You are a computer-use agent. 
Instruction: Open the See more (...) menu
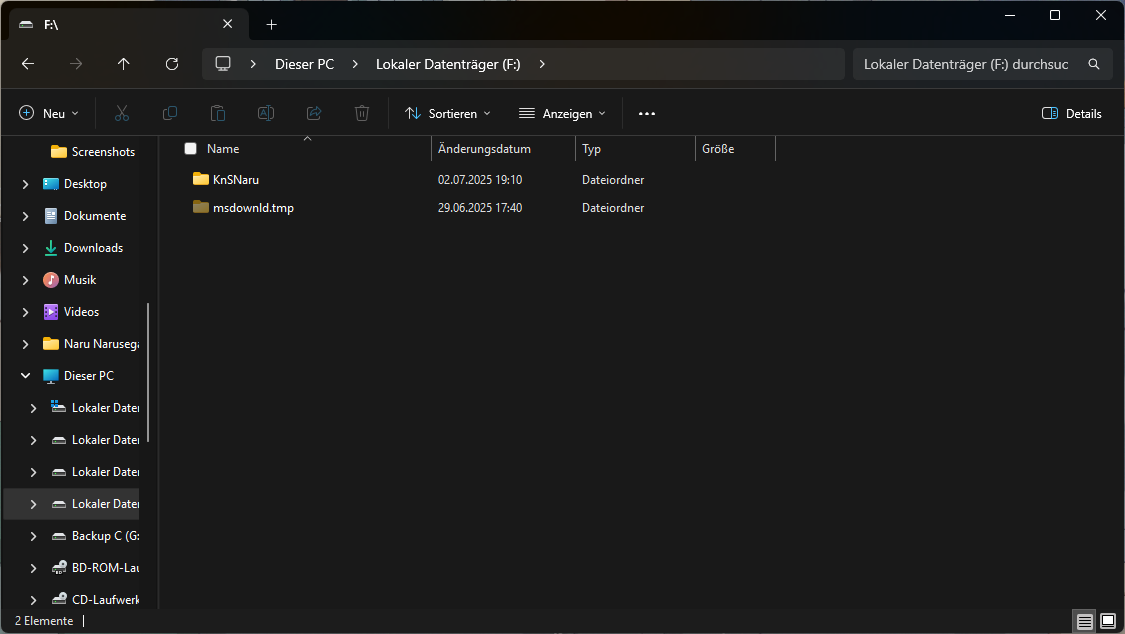646,113
